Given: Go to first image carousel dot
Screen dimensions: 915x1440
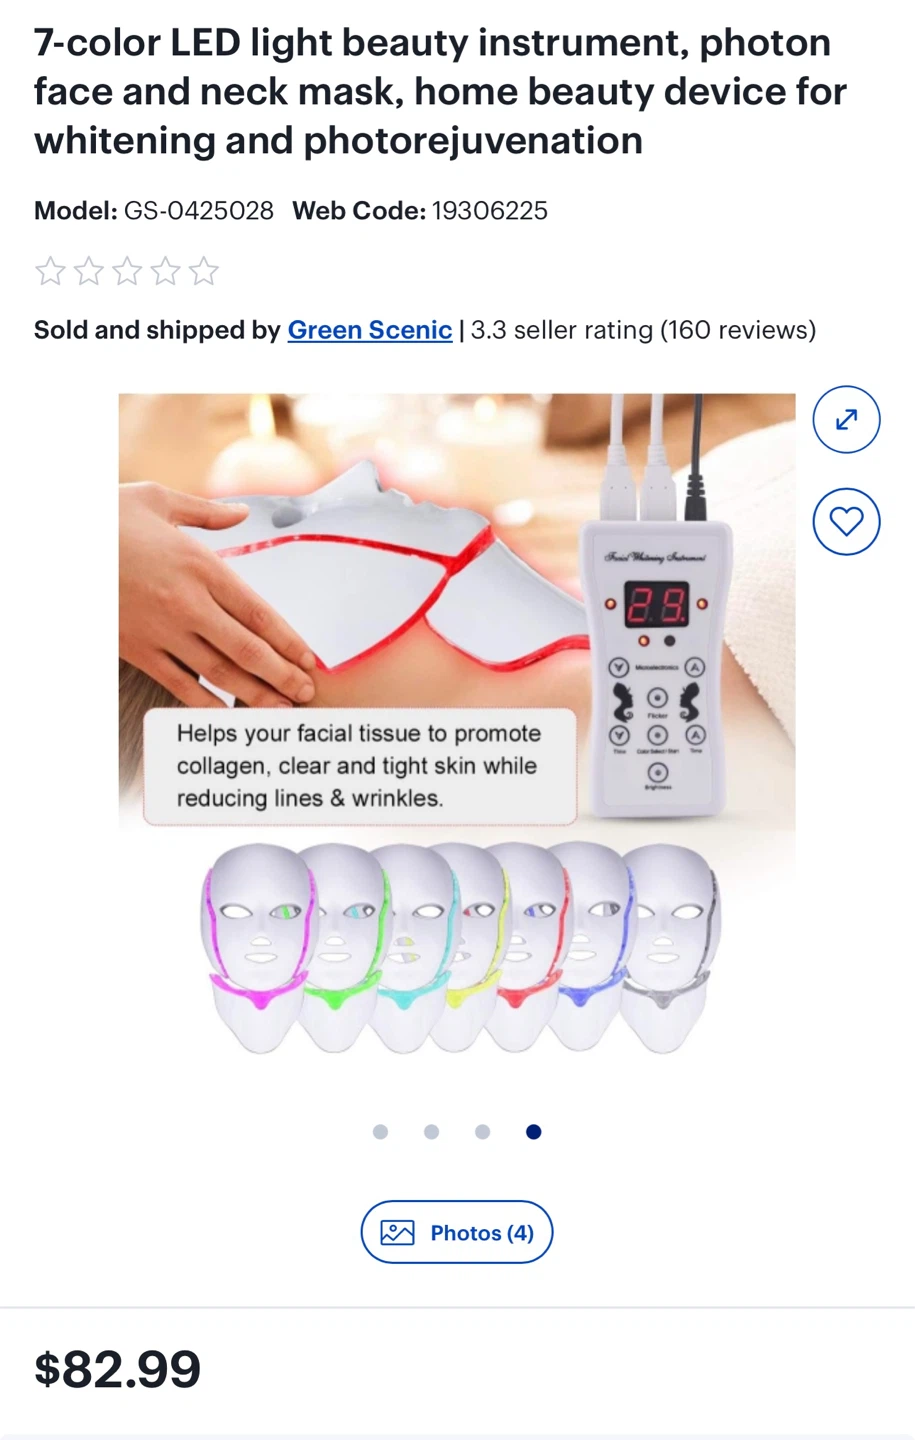Looking at the screenshot, I should [x=380, y=1132].
